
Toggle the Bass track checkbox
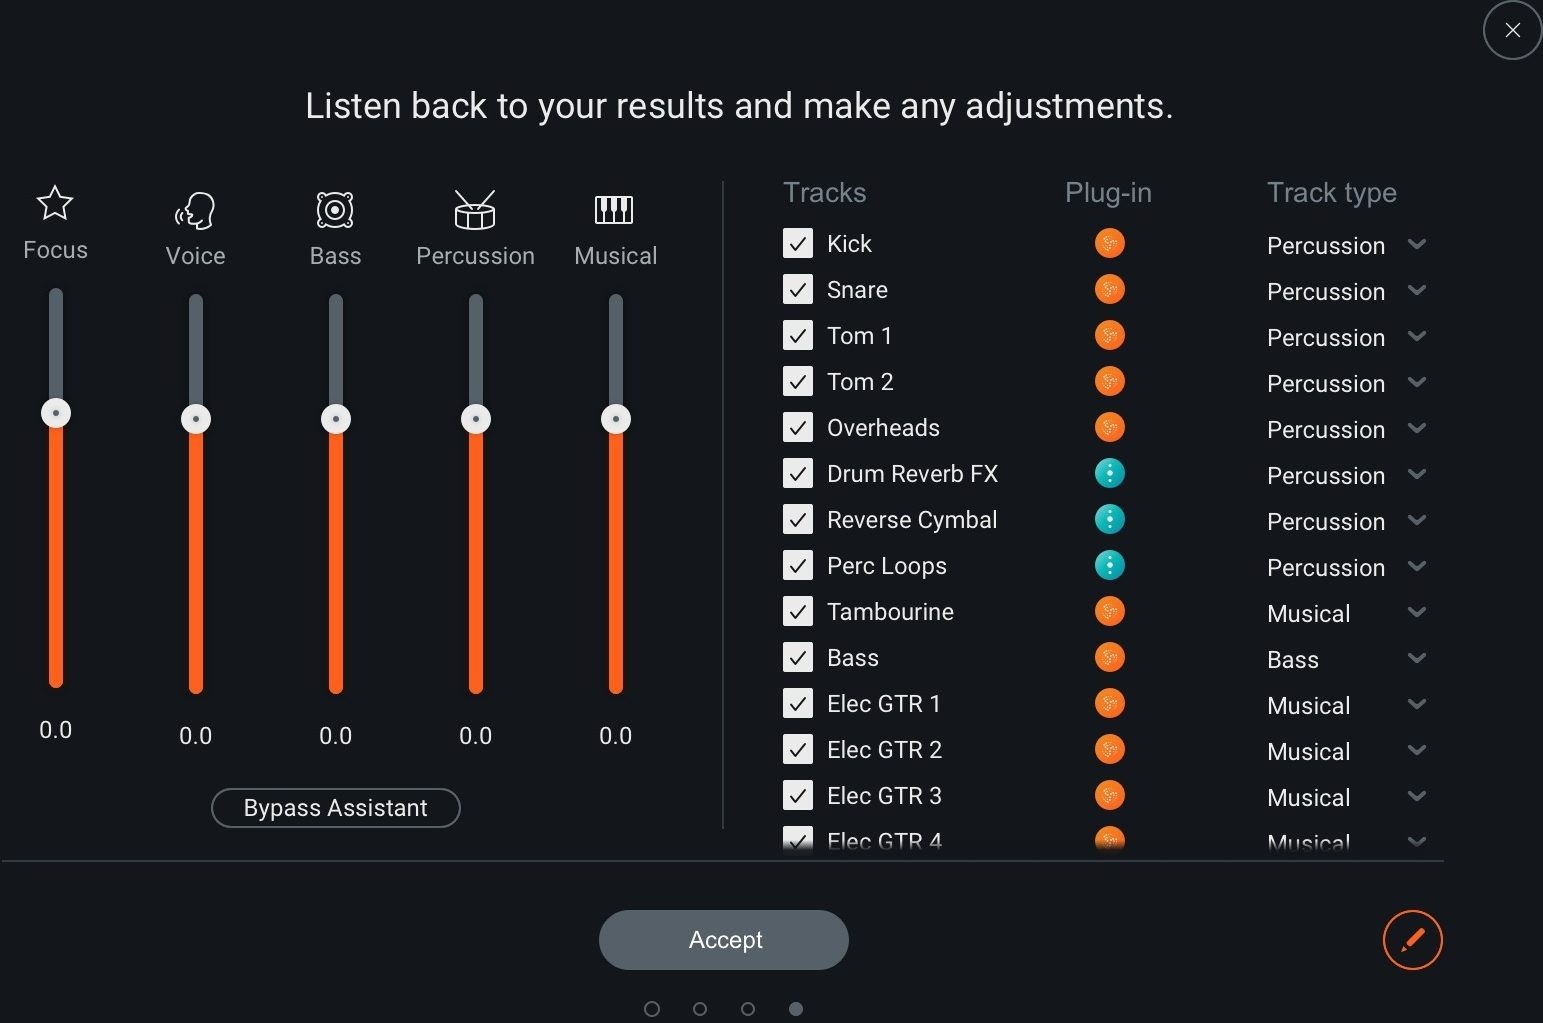point(798,657)
